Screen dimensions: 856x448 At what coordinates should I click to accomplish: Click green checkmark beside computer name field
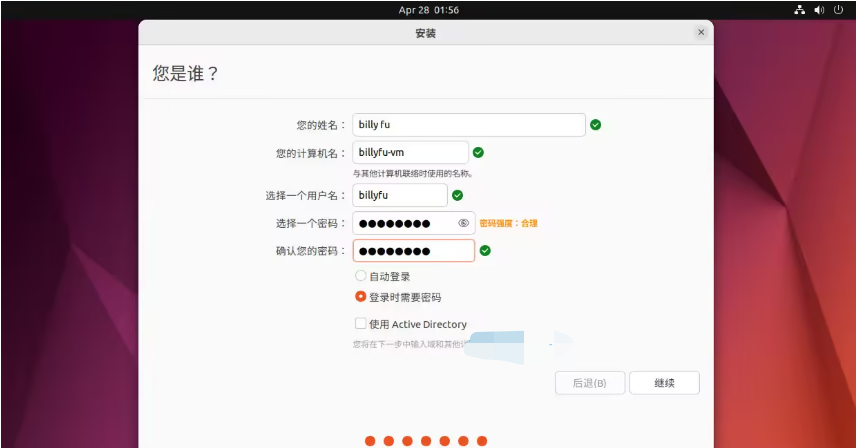pyautogui.click(x=478, y=152)
